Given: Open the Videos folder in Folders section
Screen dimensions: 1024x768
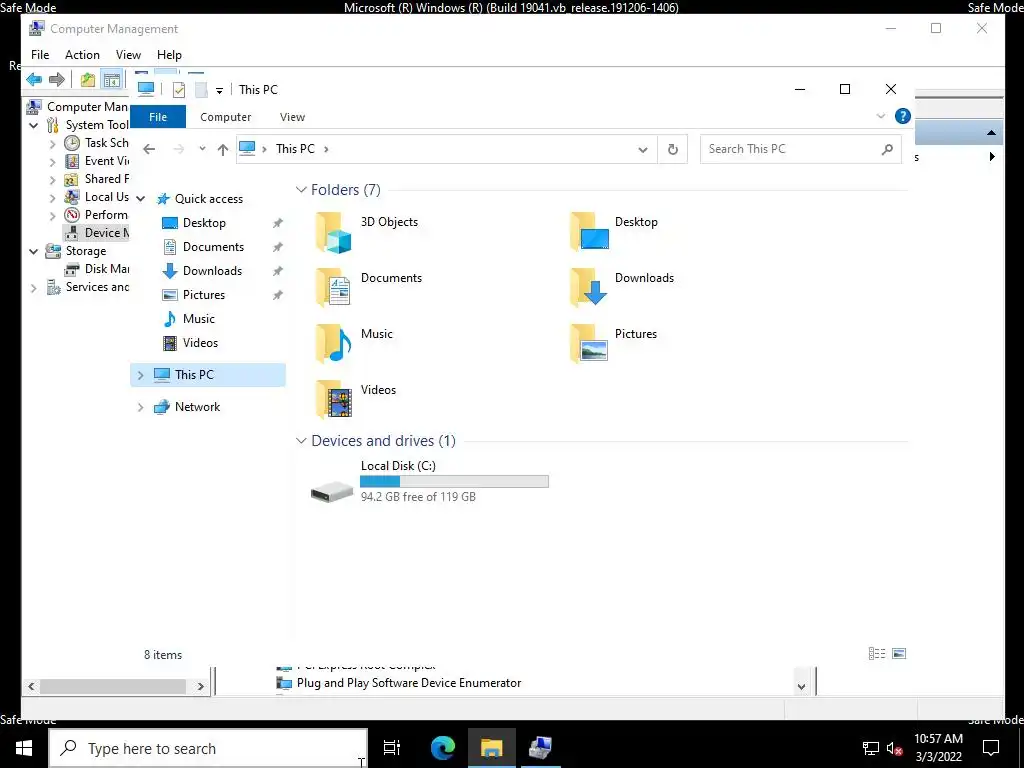Looking at the screenshot, I should pyautogui.click(x=356, y=399).
